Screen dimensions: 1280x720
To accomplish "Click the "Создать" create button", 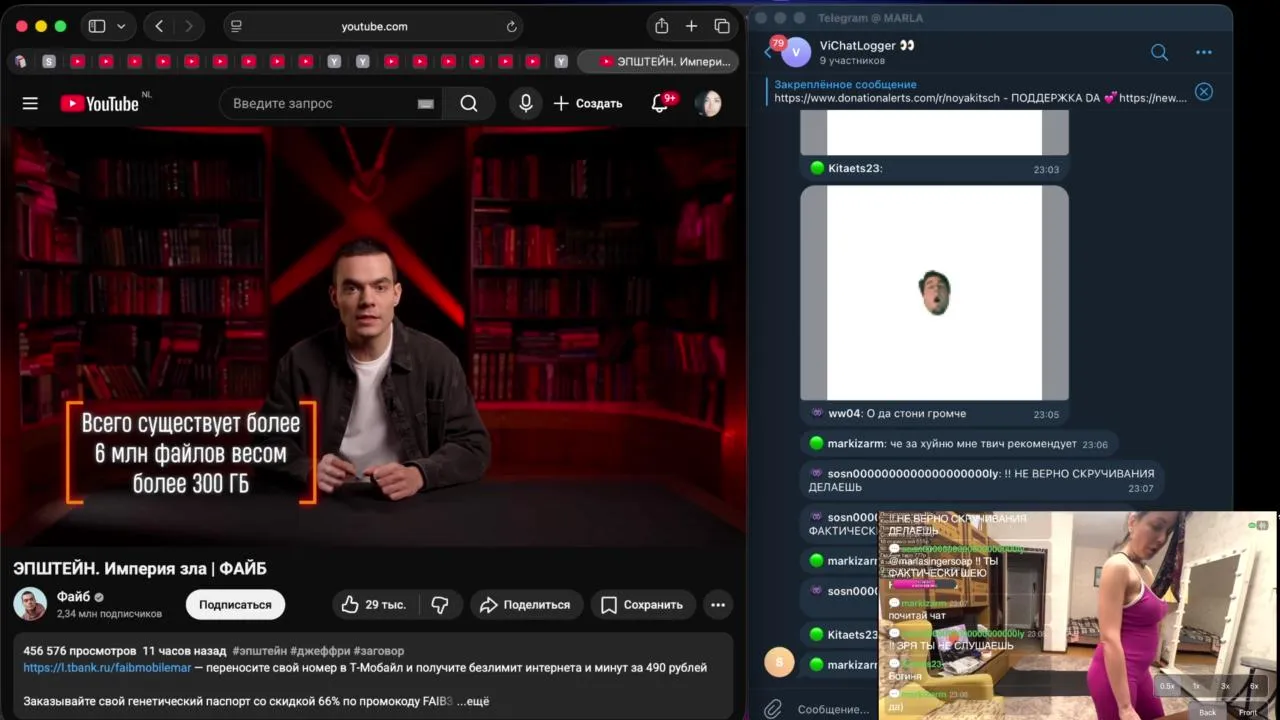I will coord(588,103).
